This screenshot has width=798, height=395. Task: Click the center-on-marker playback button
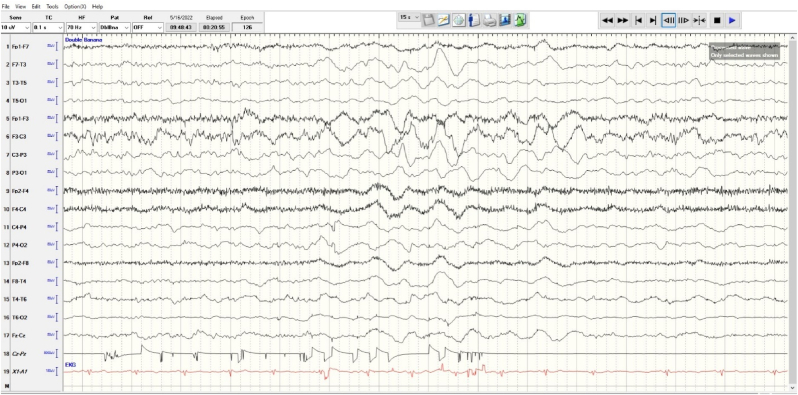click(699, 20)
